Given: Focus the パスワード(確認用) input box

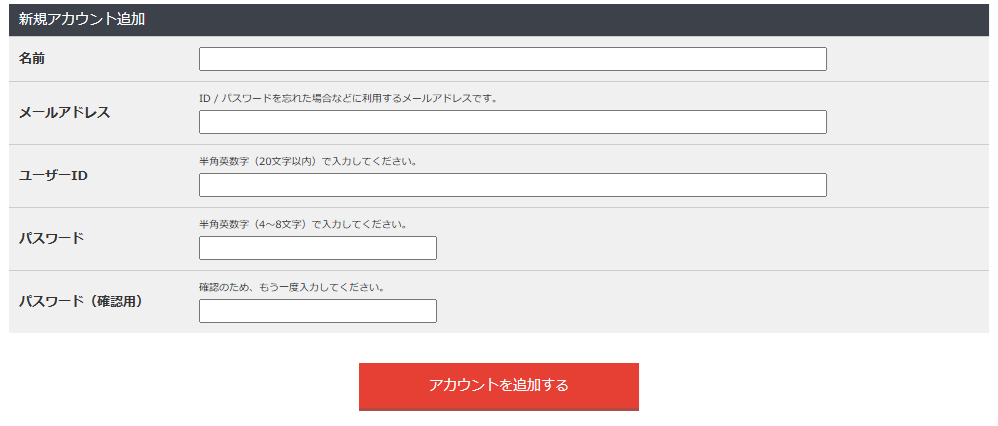Looking at the screenshot, I should [x=318, y=311].
